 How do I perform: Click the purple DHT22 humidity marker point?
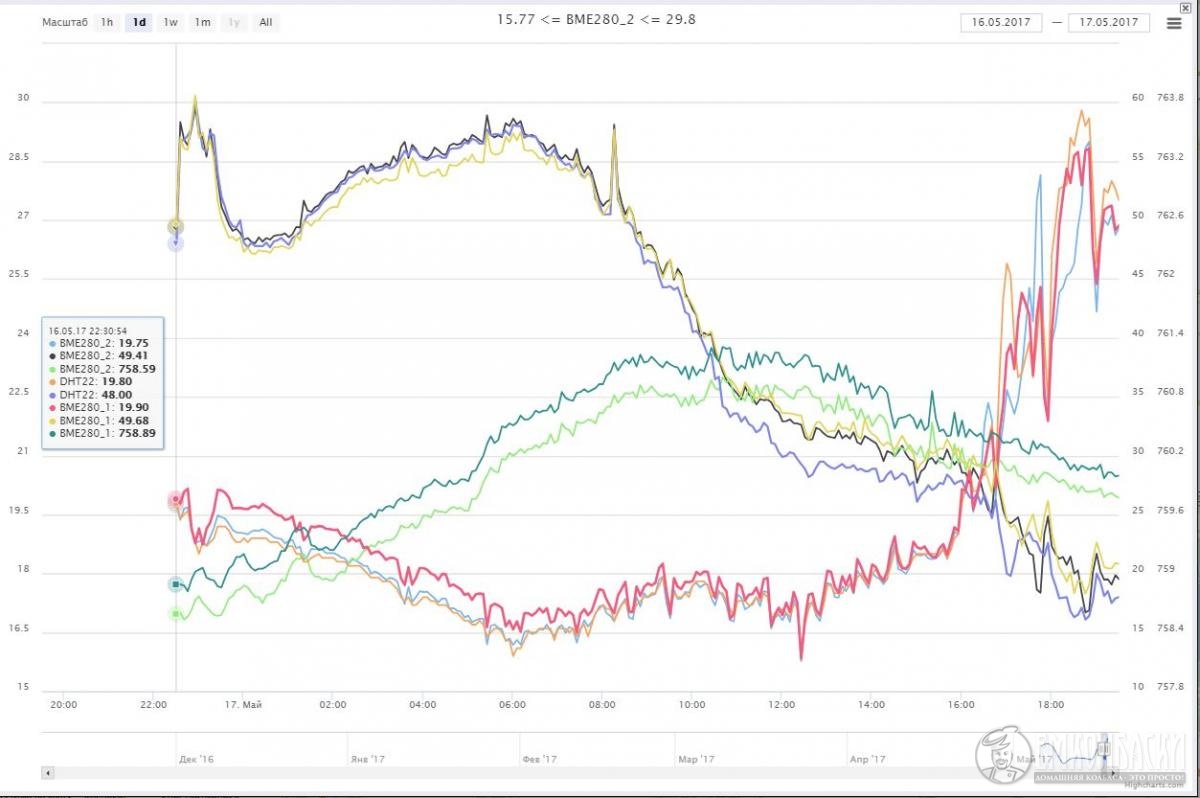[176, 243]
